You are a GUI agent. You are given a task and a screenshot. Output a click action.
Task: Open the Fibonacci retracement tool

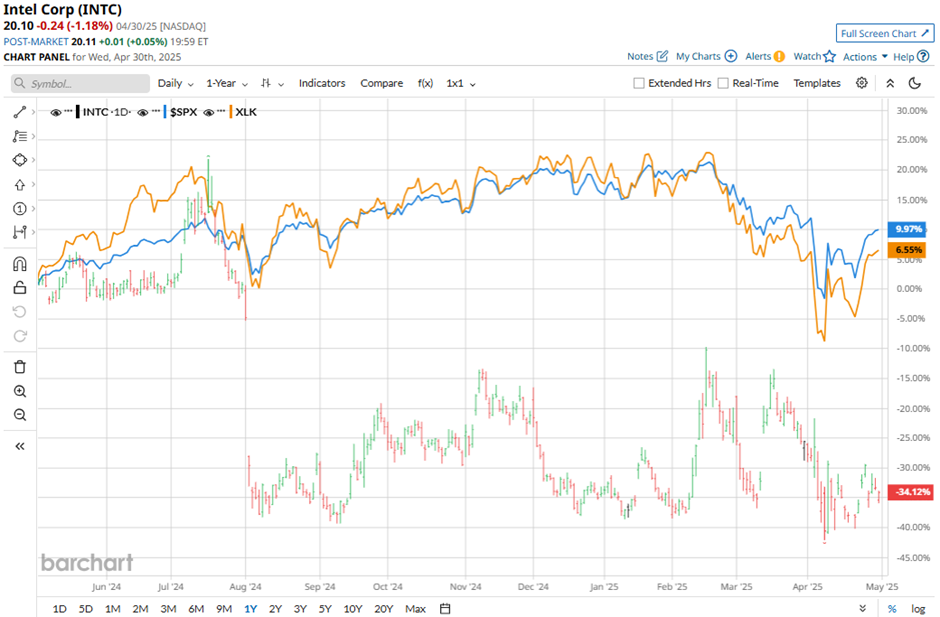[20, 136]
